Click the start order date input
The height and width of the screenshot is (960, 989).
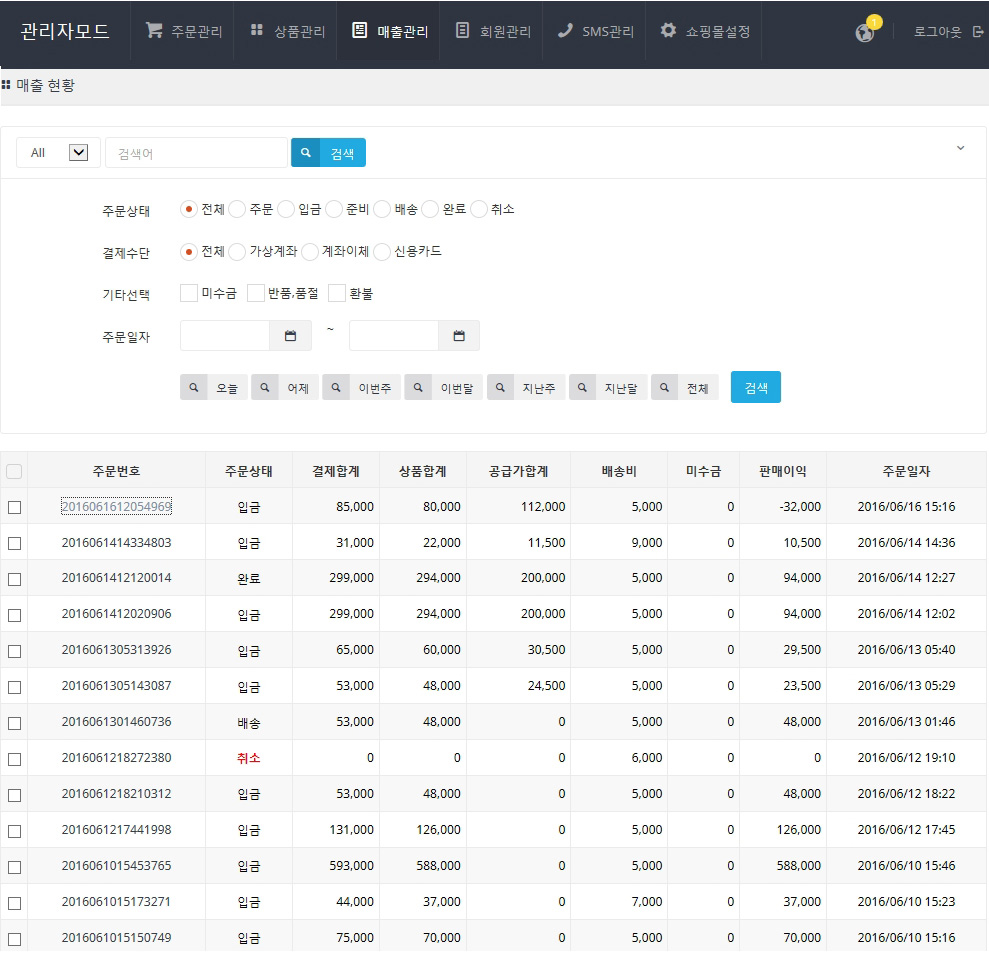pyautogui.click(x=225, y=336)
